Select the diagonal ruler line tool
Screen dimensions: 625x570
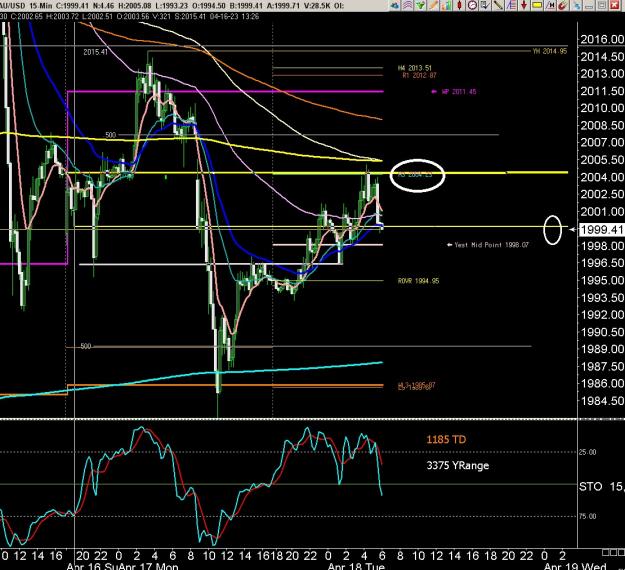click(498, 6)
